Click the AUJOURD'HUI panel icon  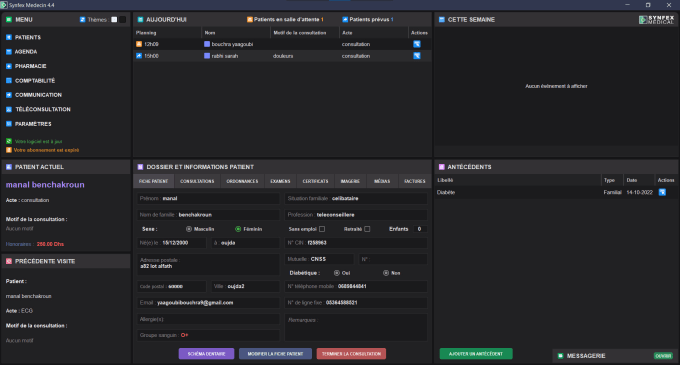140,20
